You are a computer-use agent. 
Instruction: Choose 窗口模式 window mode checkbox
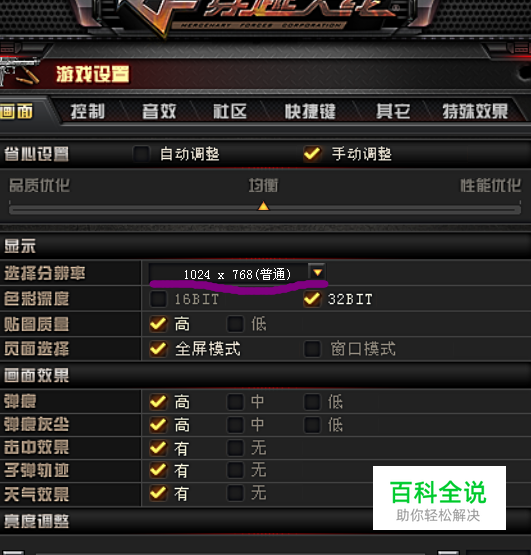312,349
